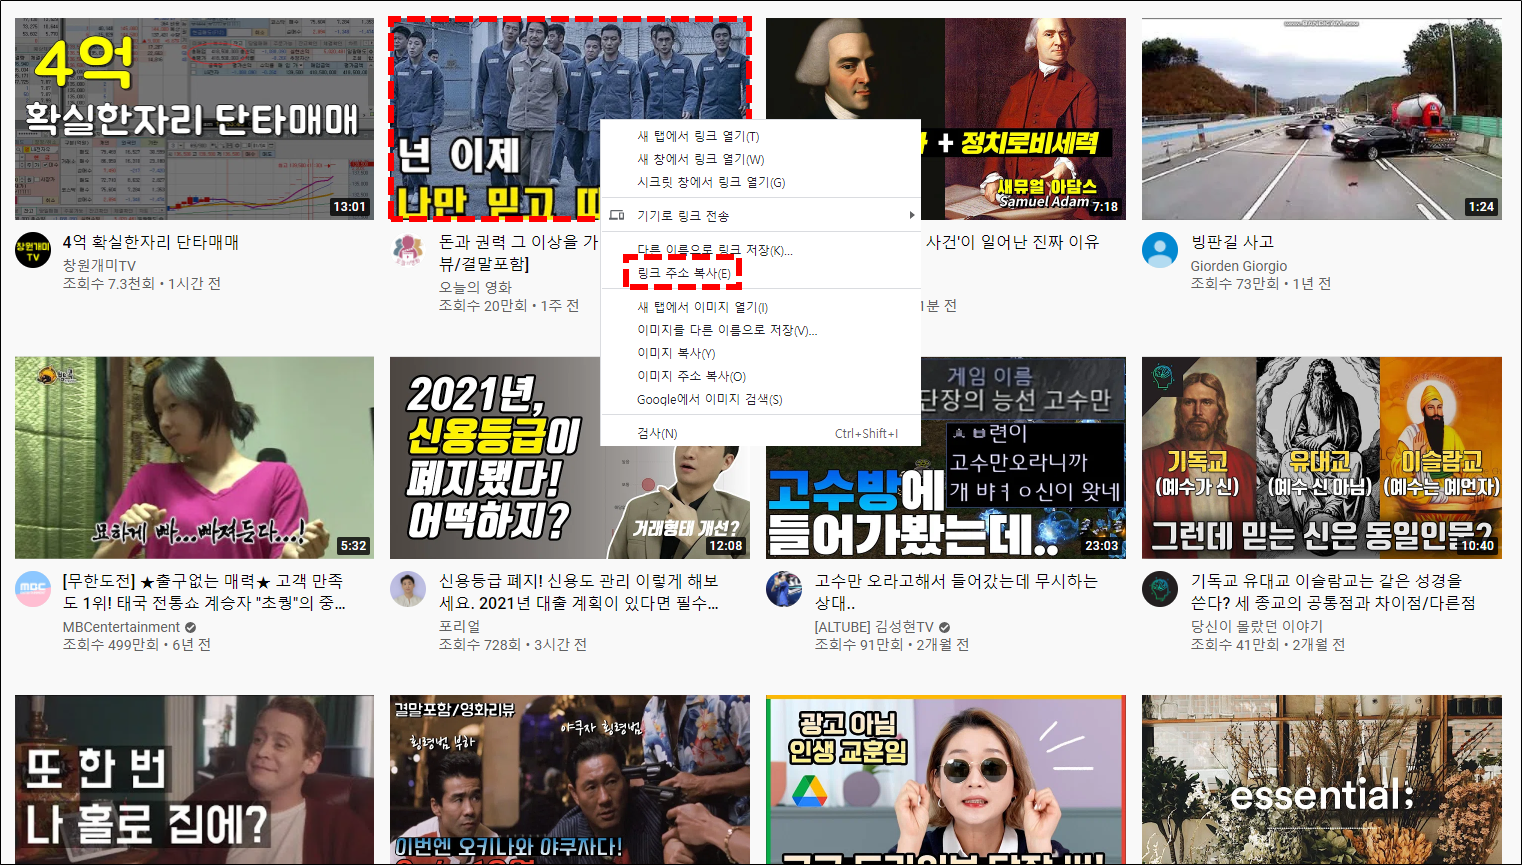Open 오늘의 영화 channel avatar icon
The width and height of the screenshot is (1522, 865).
coord(408,250)
